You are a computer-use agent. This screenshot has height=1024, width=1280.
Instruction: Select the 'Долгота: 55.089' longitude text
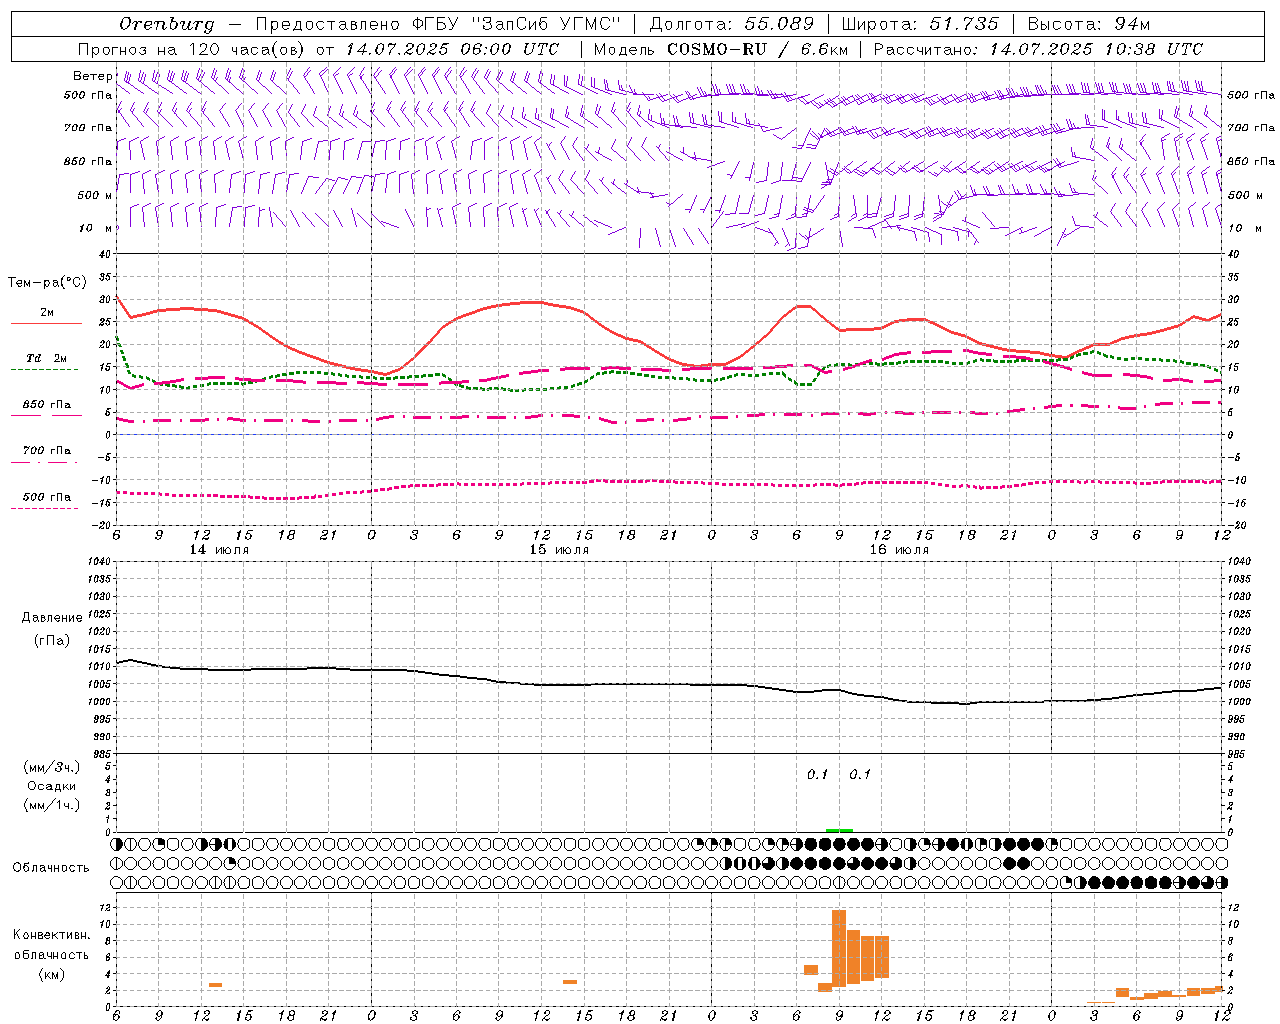pos(731,24)
